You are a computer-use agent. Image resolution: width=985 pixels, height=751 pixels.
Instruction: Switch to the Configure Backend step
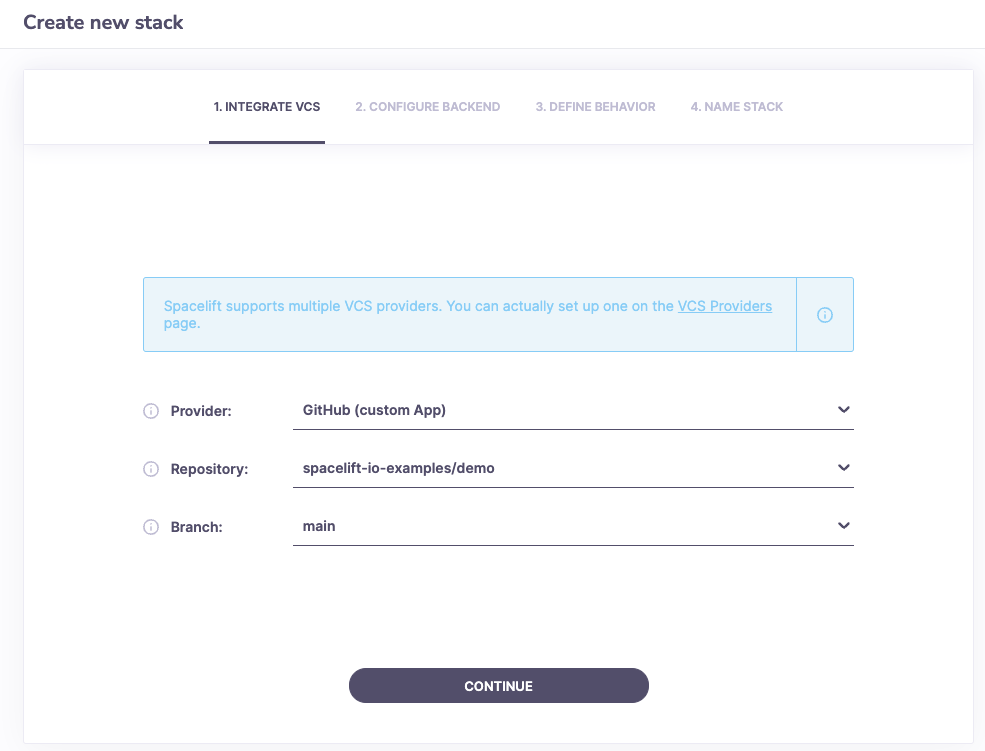pyautogui.click(x=427, y=107)
